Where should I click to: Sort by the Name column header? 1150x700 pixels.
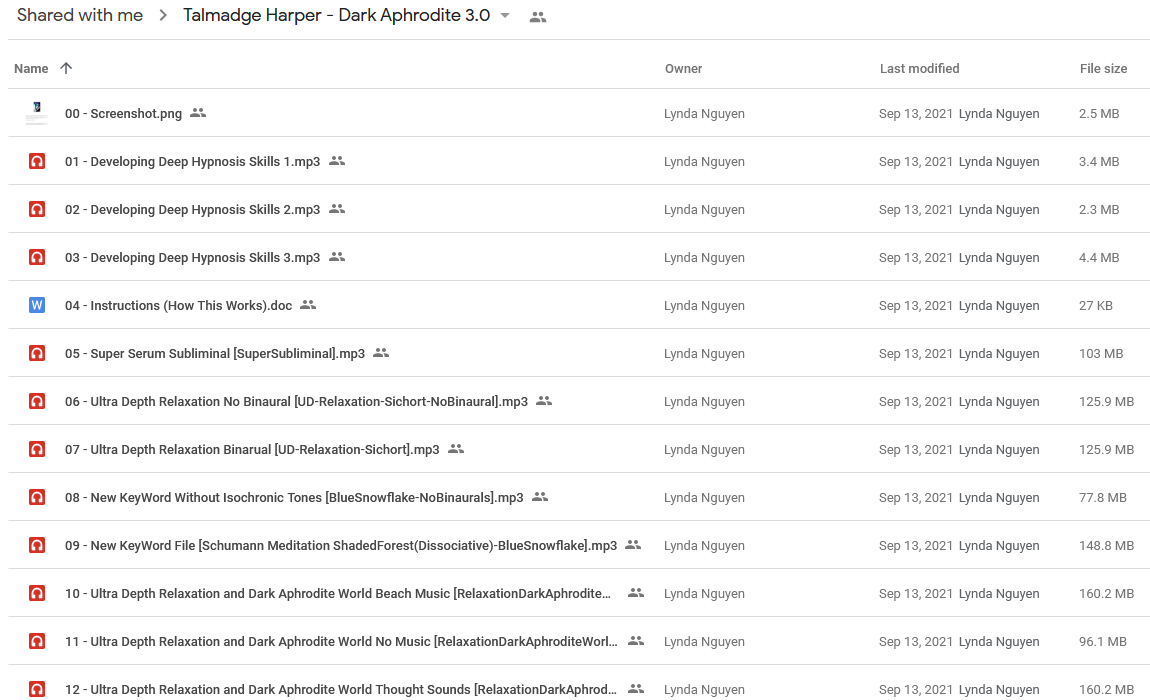click(31, 68)
